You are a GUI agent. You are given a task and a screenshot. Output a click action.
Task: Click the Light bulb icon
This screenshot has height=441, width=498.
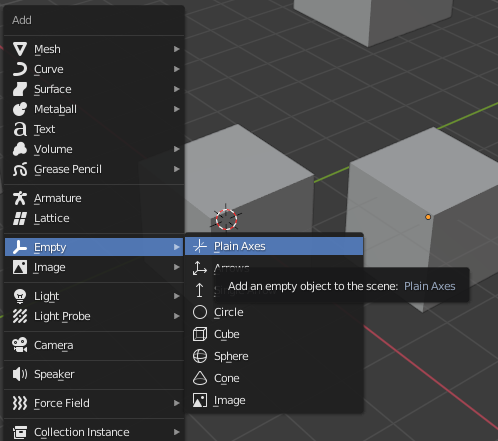coord(20,296)
